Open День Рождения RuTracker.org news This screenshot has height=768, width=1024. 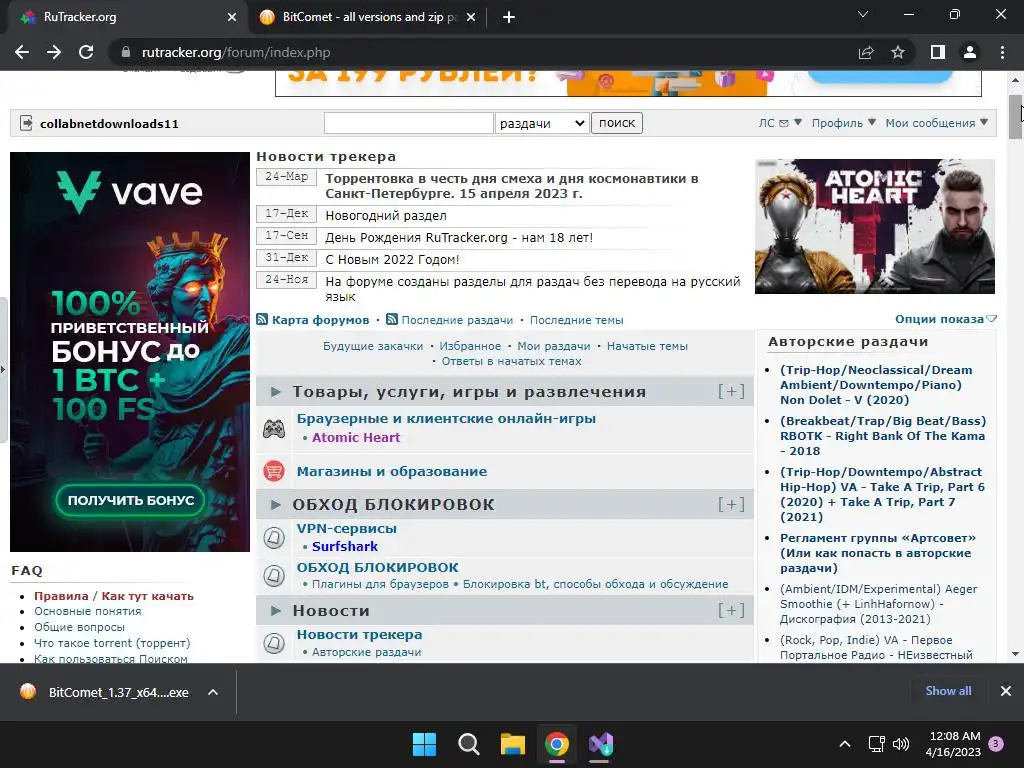point(458,238)
